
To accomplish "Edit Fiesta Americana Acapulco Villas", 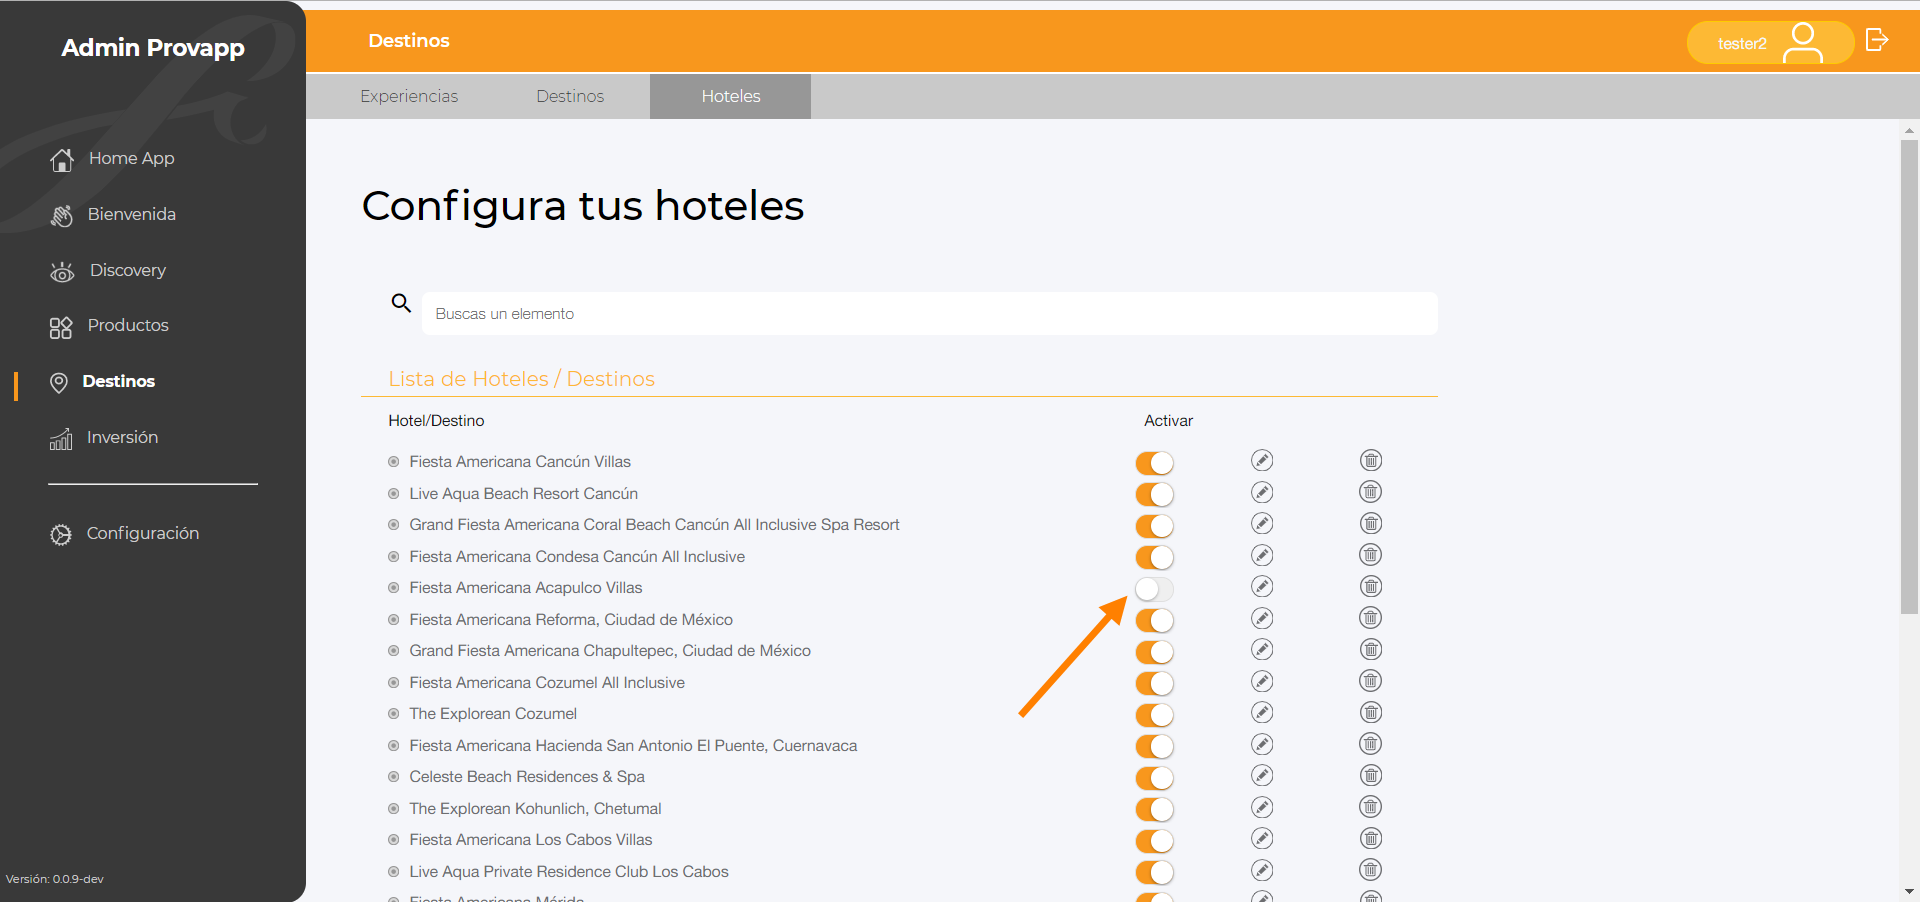I will (x=1262, y=586).
